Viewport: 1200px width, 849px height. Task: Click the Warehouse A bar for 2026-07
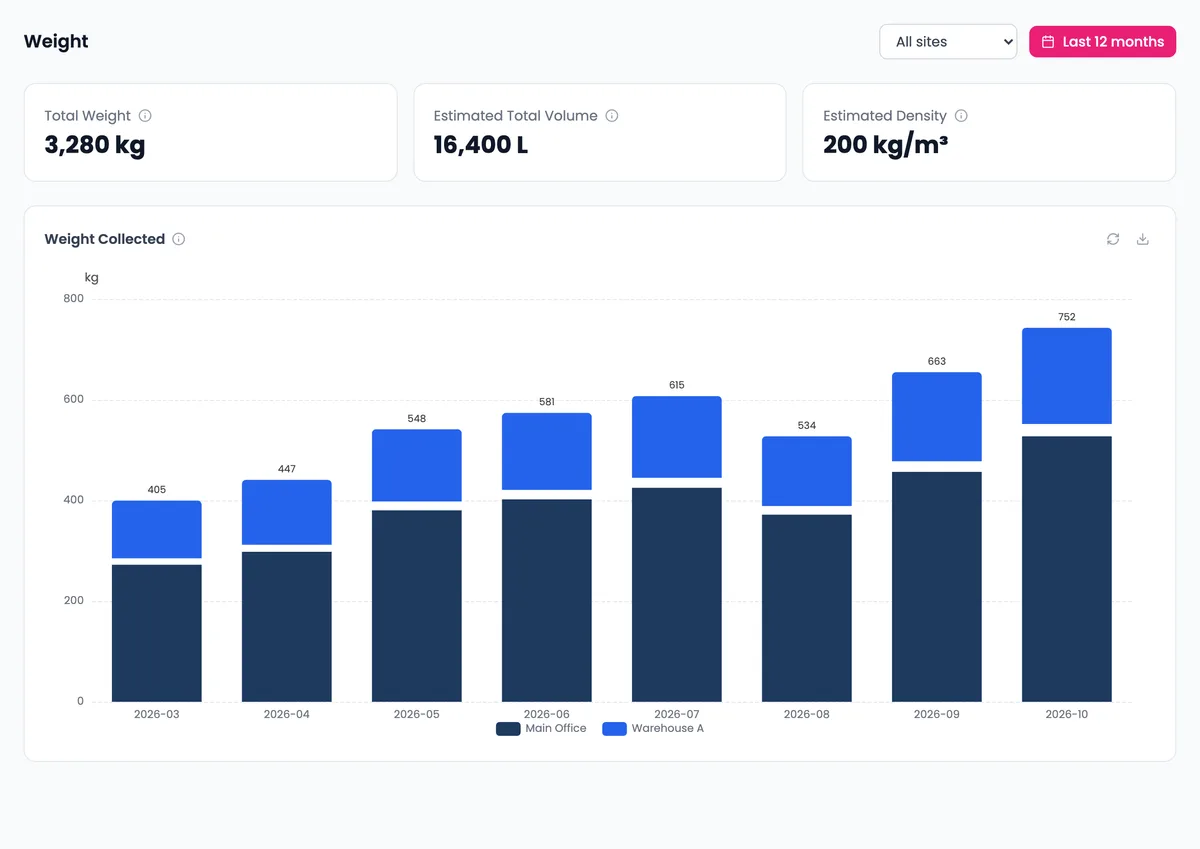[x=677, y=437]
